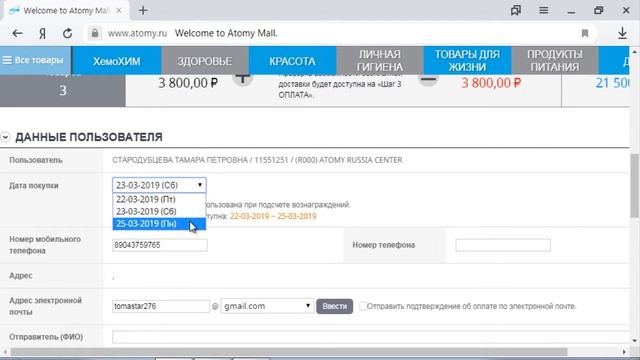This screenshot has width=640, height=360.
Task: Open the browser hamburger menu
Action: coord(543,10)
